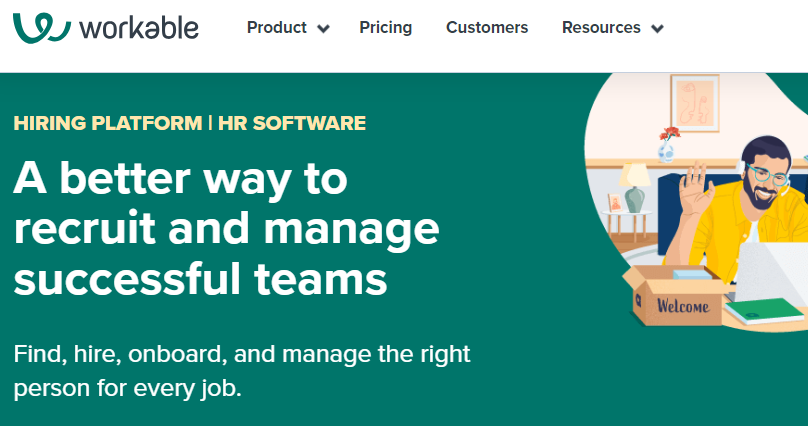Screen dimensions: 808x426
Task: Open the Customers page
Action: click(x=487, y=27)
